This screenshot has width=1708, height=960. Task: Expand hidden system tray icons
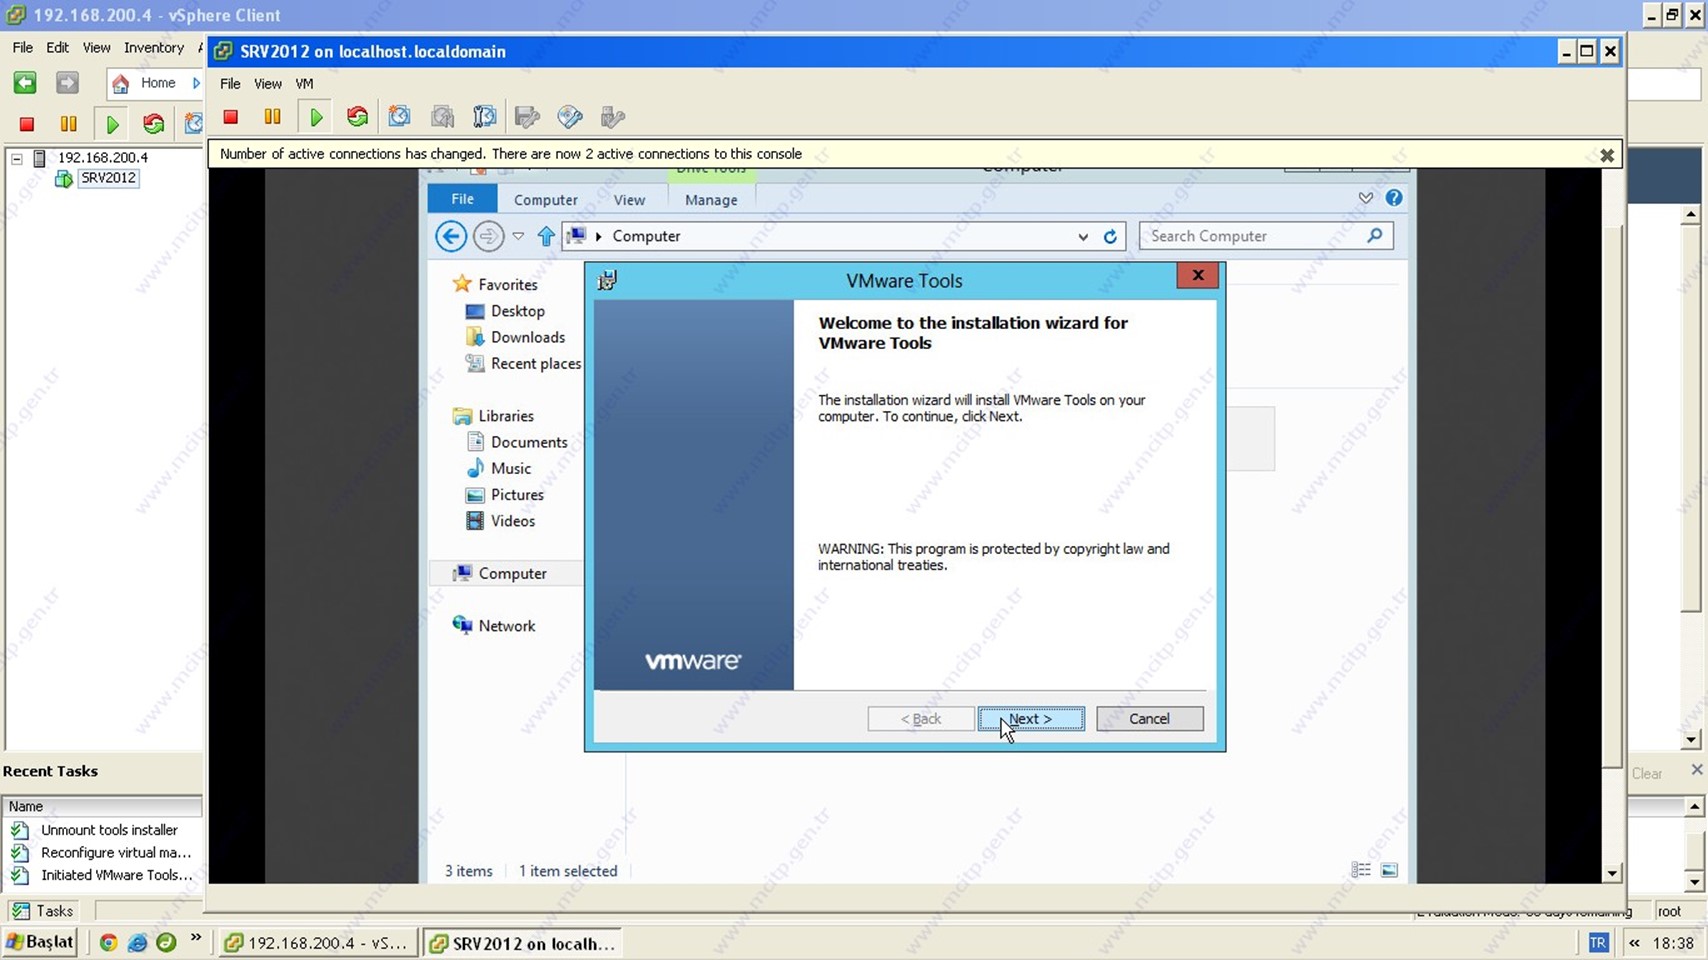pos(1634,943)
